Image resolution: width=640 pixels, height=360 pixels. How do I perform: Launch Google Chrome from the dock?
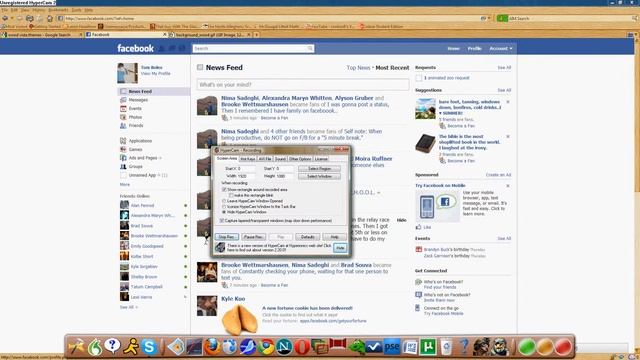[266, 347]
